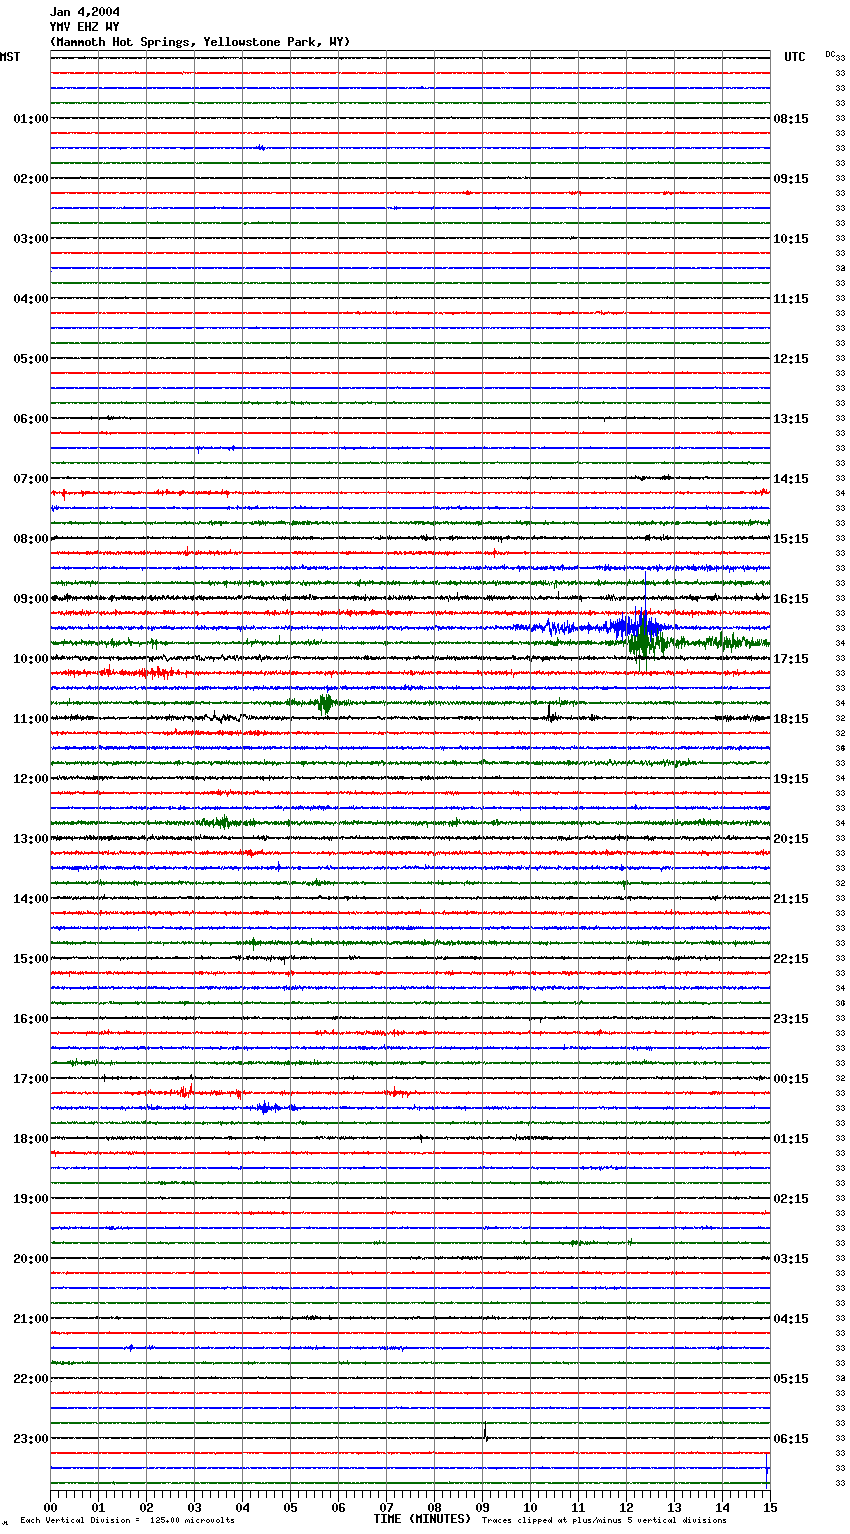Screen dimensions: 850x1534
Task: Click the "11:15" UTC time label
Action: pos(791,299)
